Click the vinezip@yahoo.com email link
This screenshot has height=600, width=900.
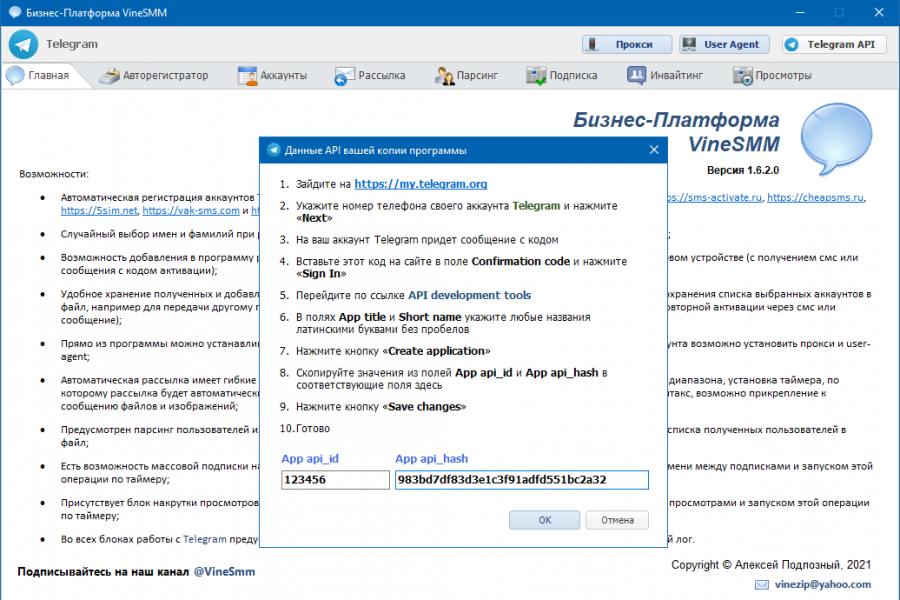coord(823,584)
